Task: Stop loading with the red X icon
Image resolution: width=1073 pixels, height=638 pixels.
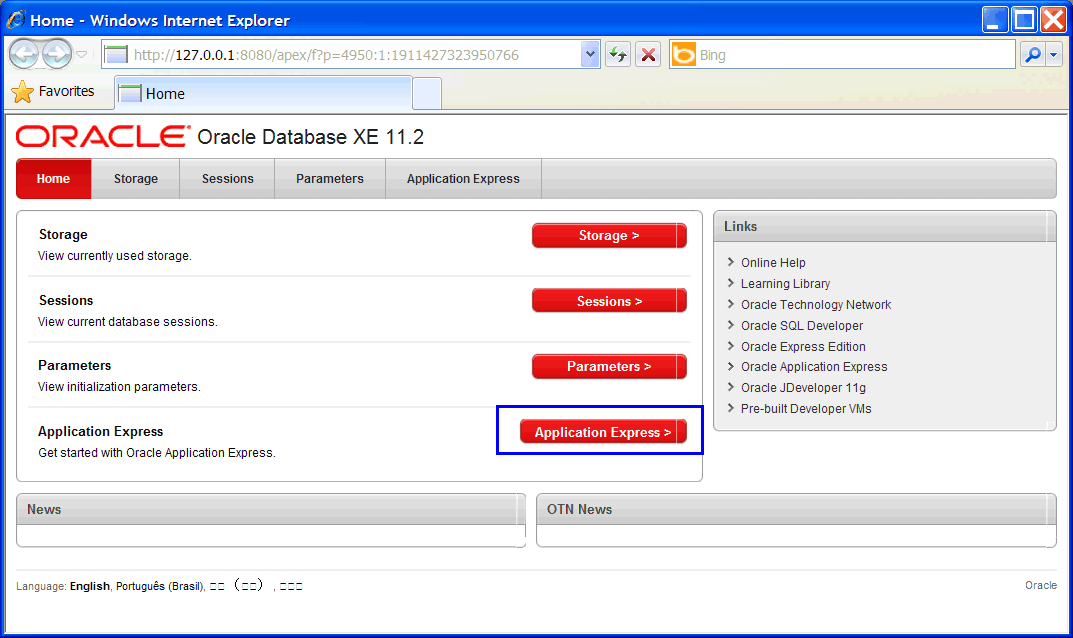Action: point(648,55)
